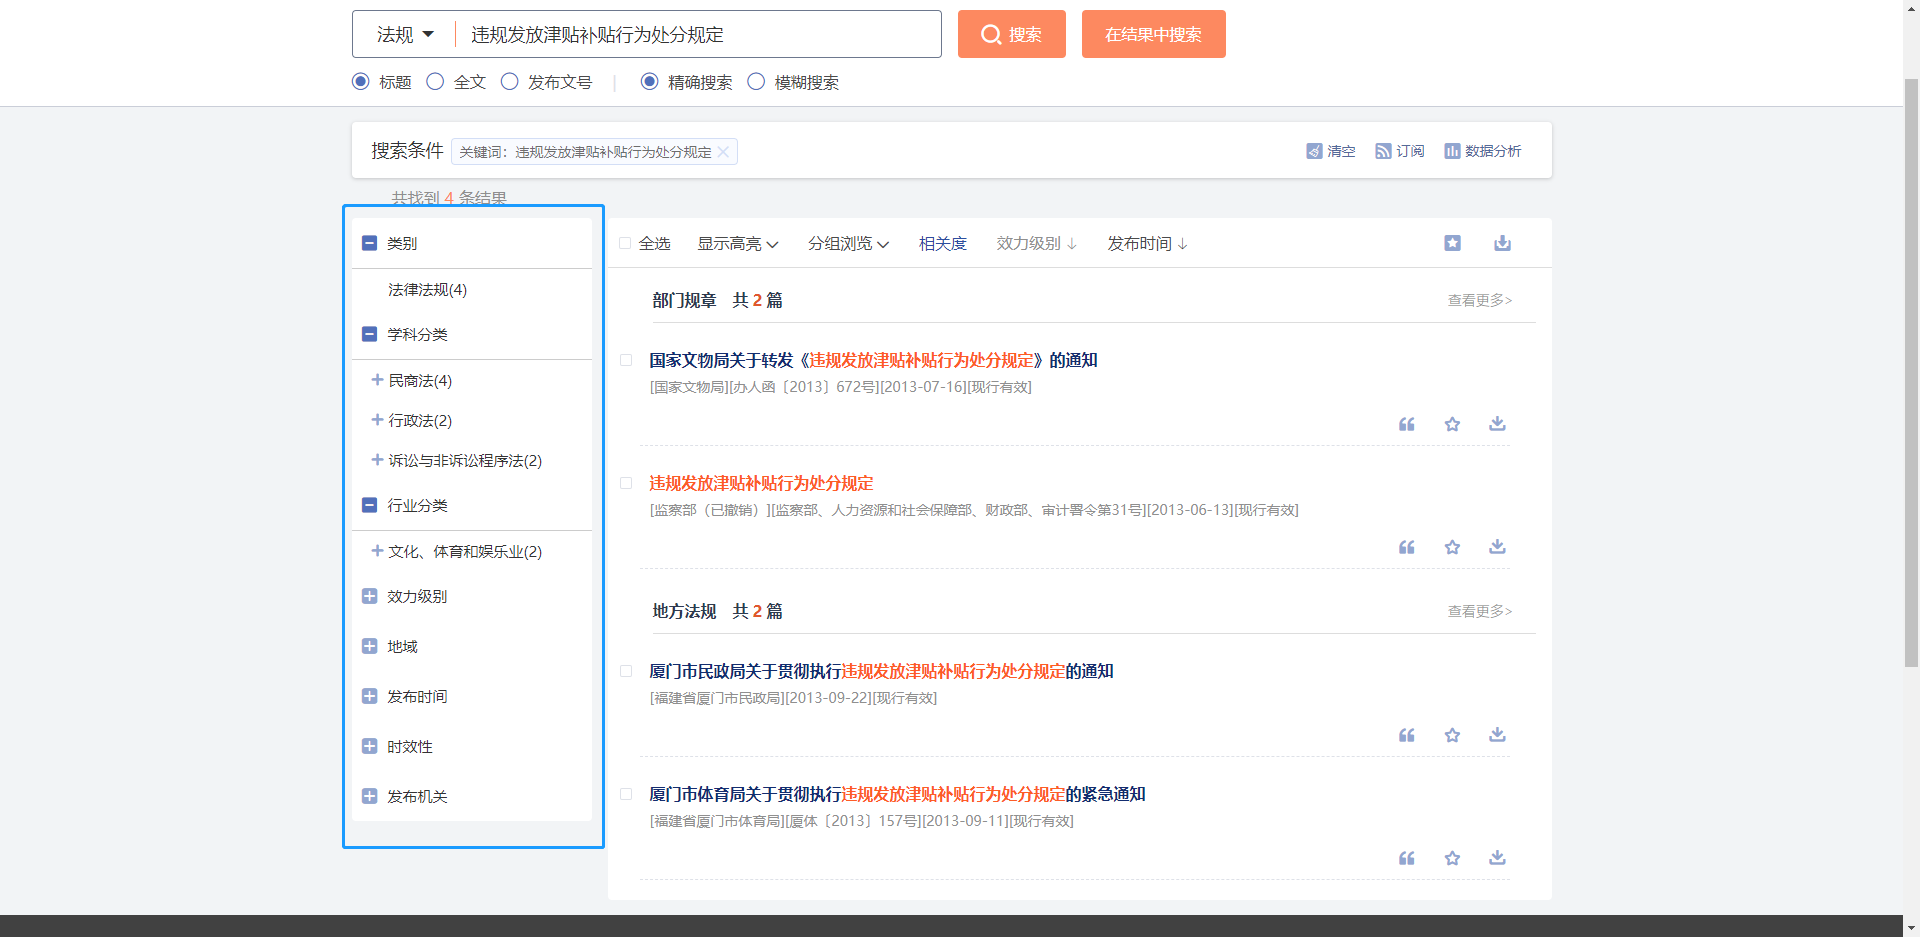The height and width of the screenshot is (937, 1920).
Task: Click the batch favorite icon in results toolbar
Action: [x=1452, y=243]
